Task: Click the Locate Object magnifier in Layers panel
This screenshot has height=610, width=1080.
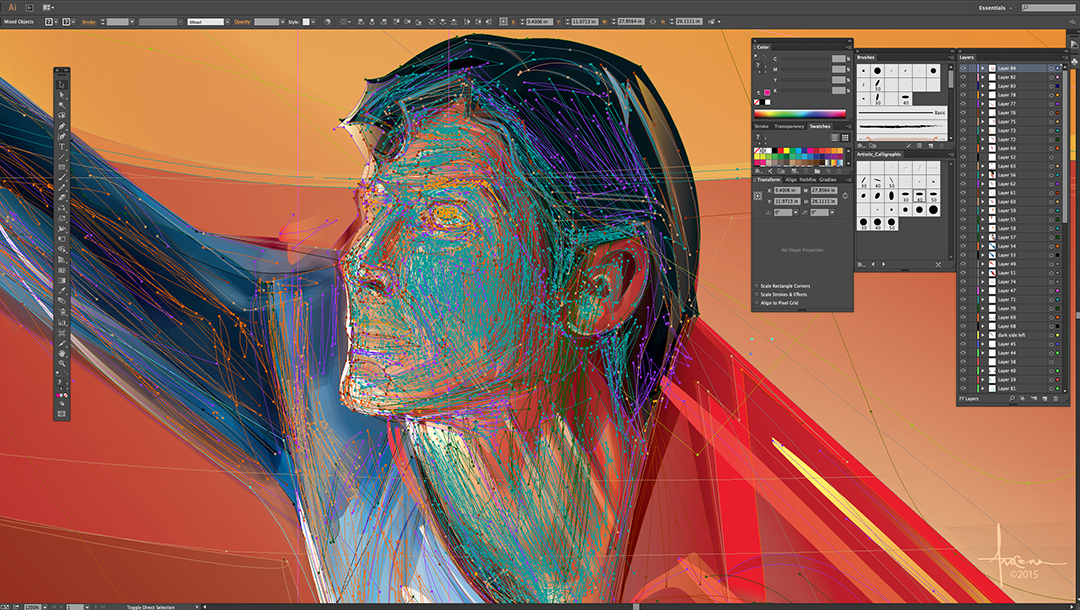Action: pyautogui.click(x=1011, y=399)
